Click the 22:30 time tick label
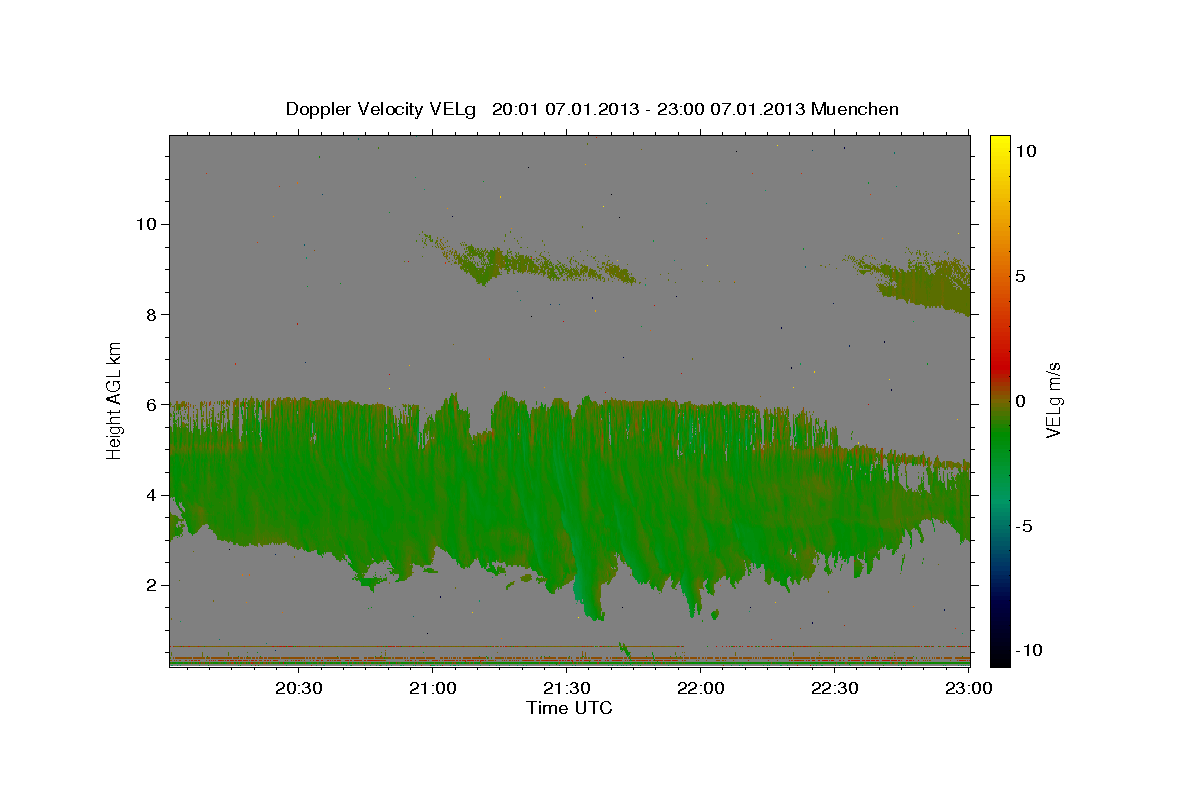The image size is (1200, 800). pyautogui.click(x=835, y=689)
